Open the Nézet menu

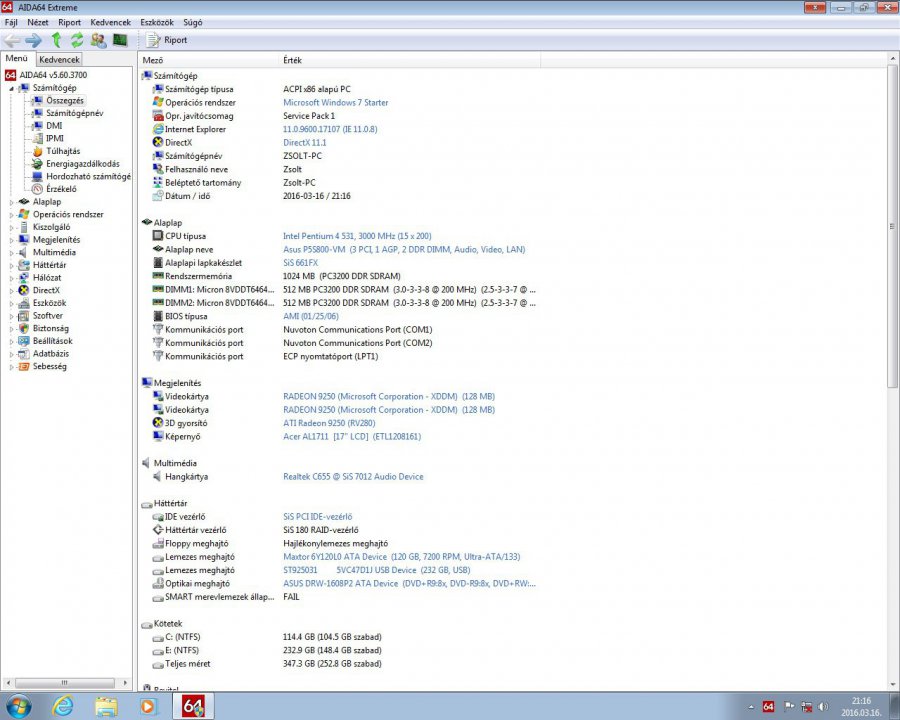[x=38, y=22]
